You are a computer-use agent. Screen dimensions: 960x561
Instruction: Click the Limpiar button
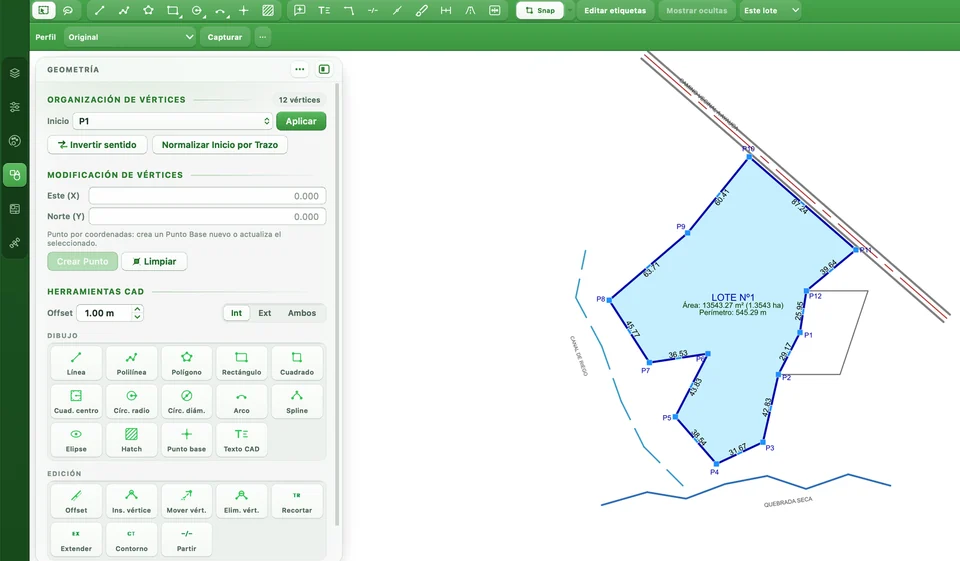(154, 262)
